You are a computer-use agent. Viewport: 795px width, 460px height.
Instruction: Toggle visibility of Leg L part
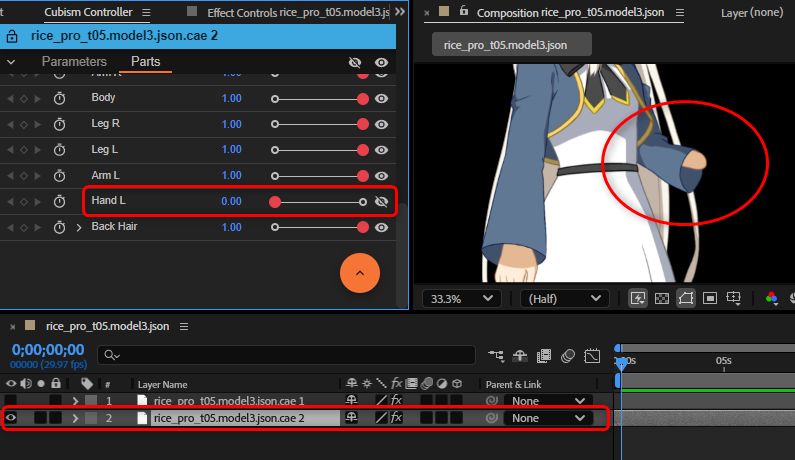click(381, 150)
